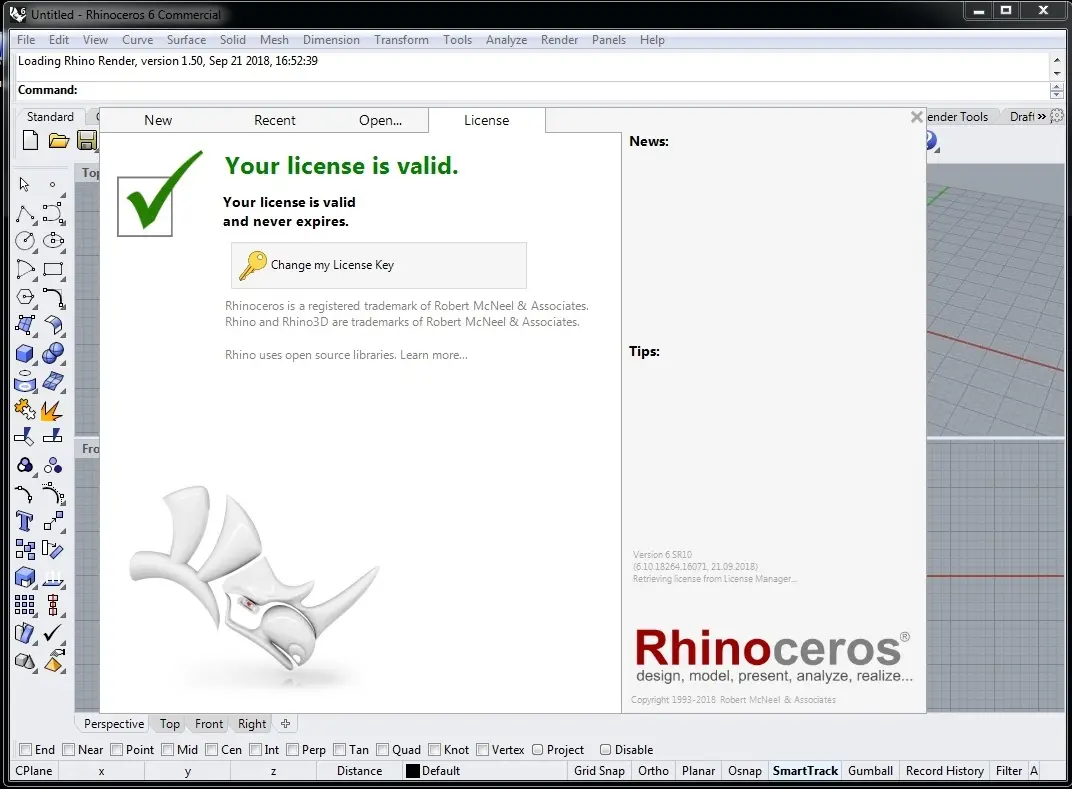Toggle the Project osnap option
1072x789 pixels.
pos(537,750)
